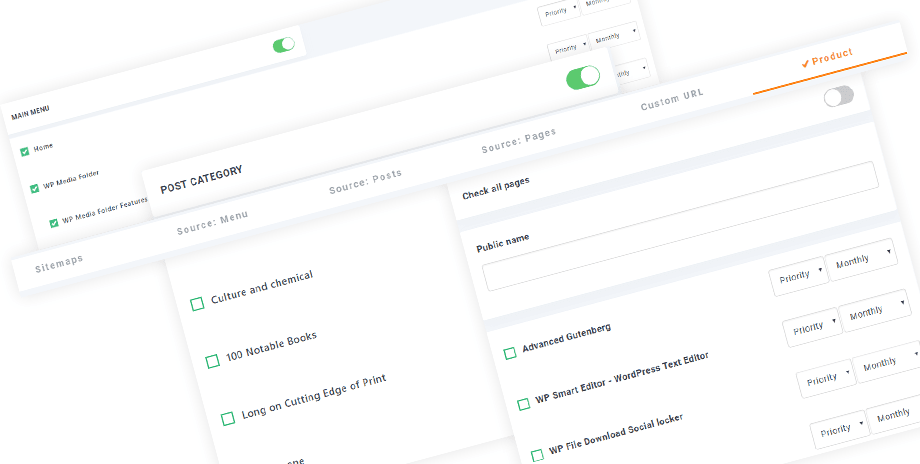
Task: Check the Advanced Gutenberg page
Action: point(510,353)
